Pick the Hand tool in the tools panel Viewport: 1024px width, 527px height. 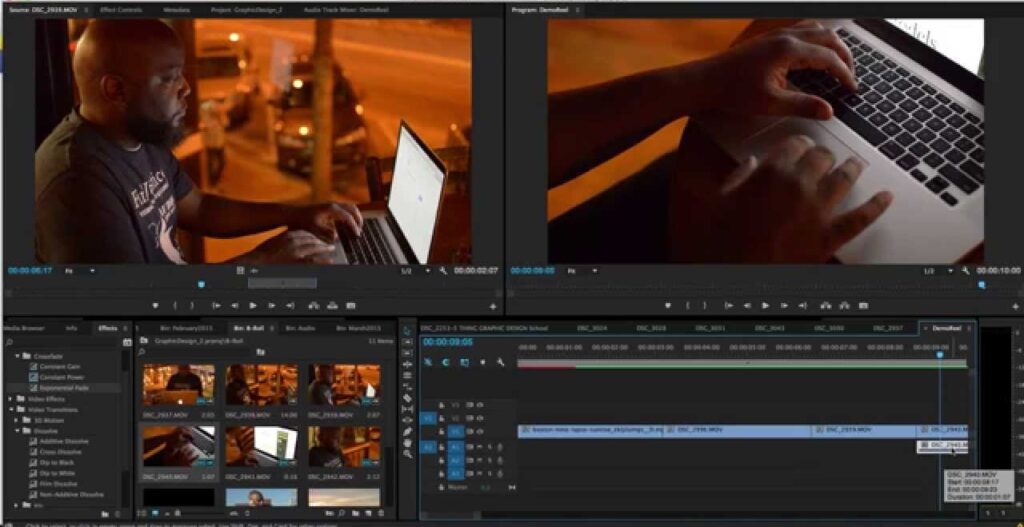pyautogui.click(x=408, y=442)
